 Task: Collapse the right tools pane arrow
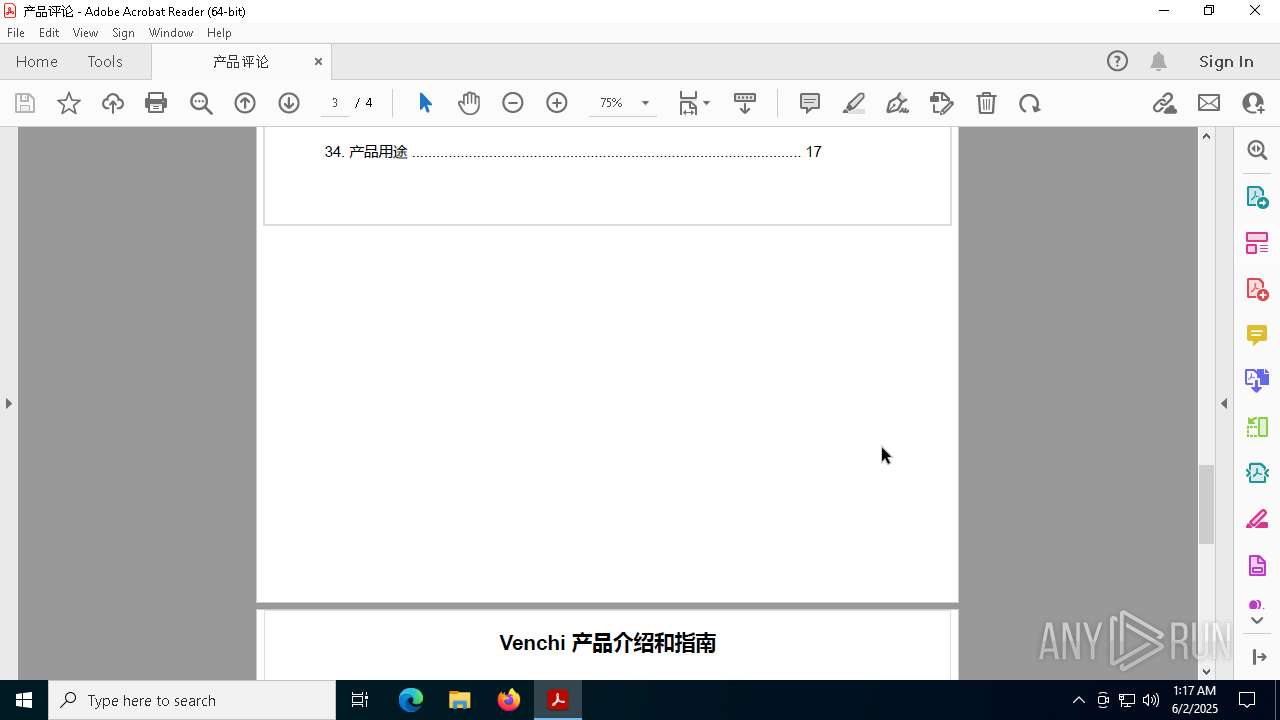[x=1224, y=403]
